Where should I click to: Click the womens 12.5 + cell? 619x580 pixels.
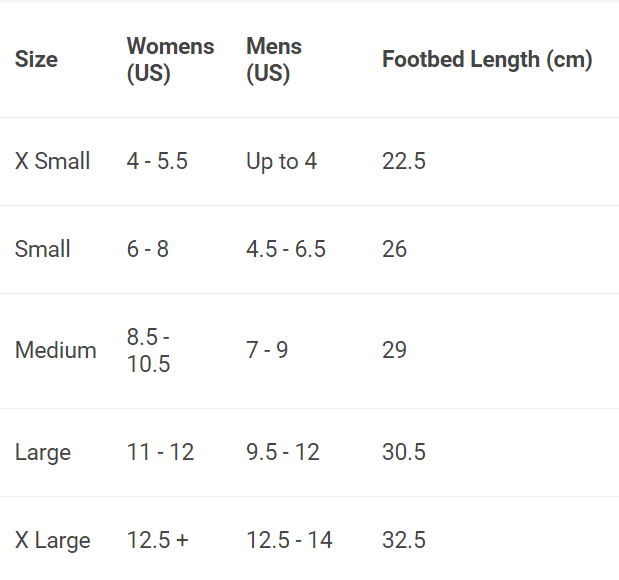[x=158, y=540]
